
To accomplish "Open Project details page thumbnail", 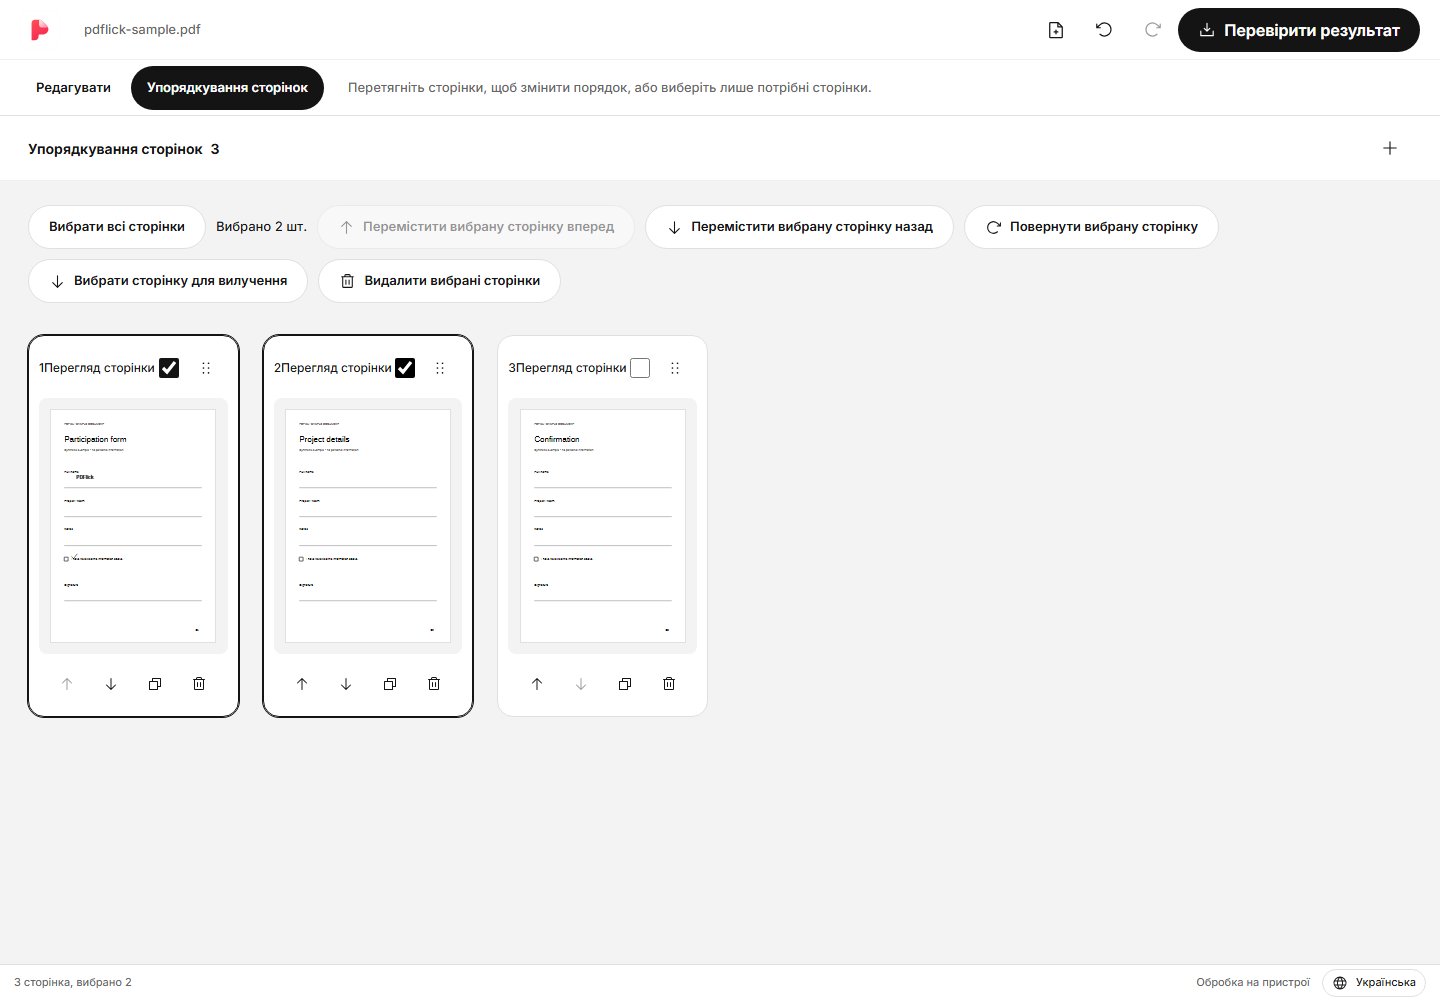I will 368,526.
